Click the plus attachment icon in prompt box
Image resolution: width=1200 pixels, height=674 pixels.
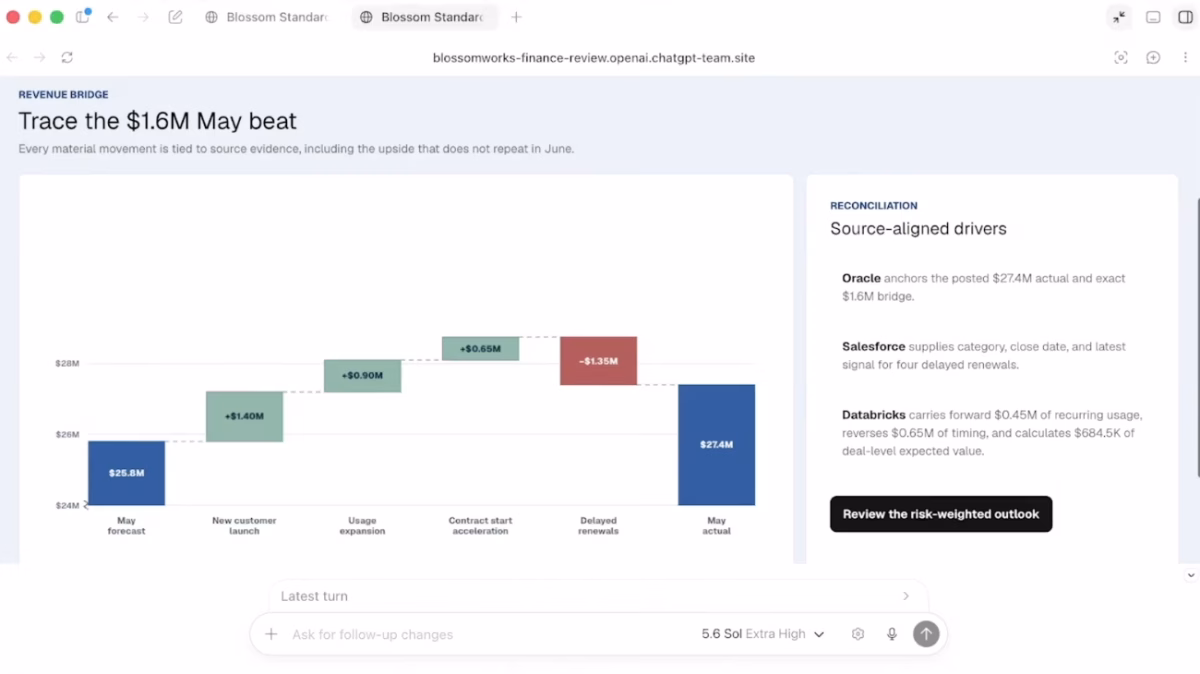[x=271, y=634]
